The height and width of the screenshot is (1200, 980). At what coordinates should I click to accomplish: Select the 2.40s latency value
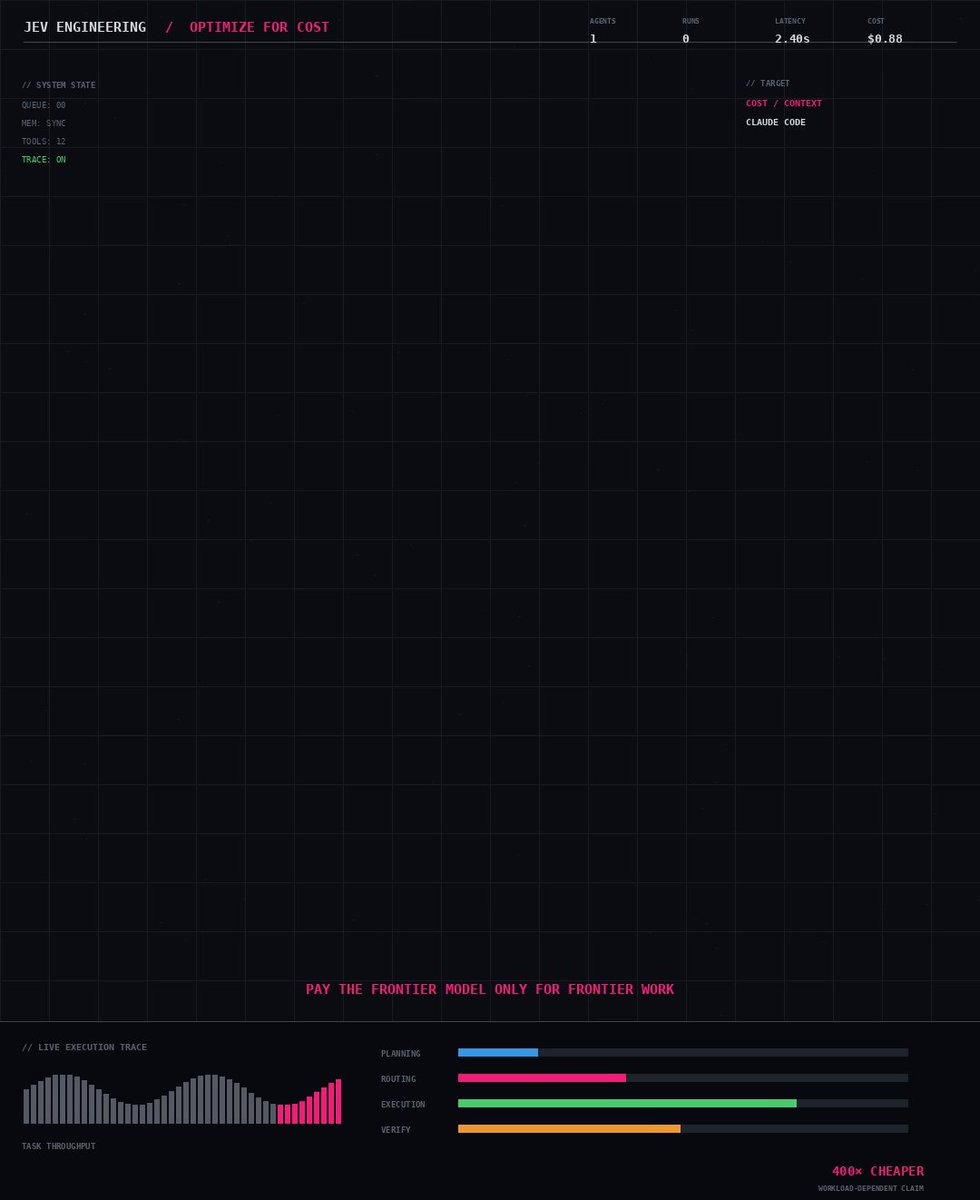tap(792, 39)
